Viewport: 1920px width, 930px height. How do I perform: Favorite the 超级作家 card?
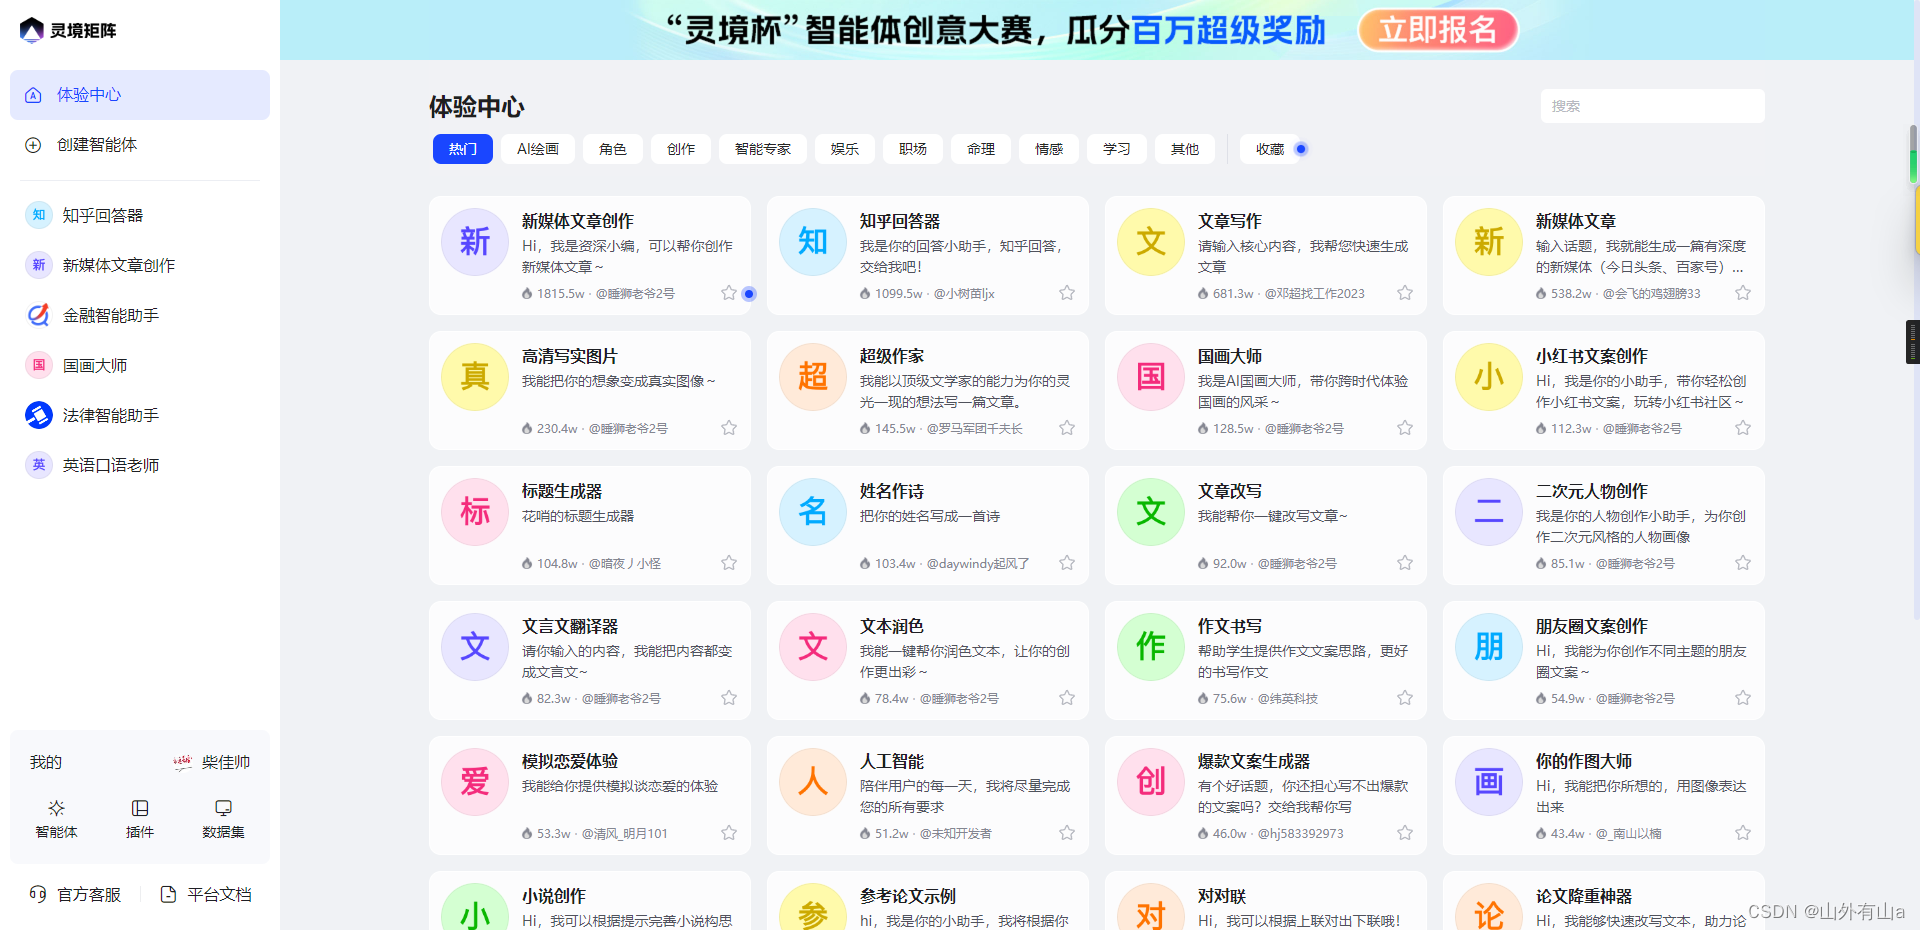pos(1066,427)
